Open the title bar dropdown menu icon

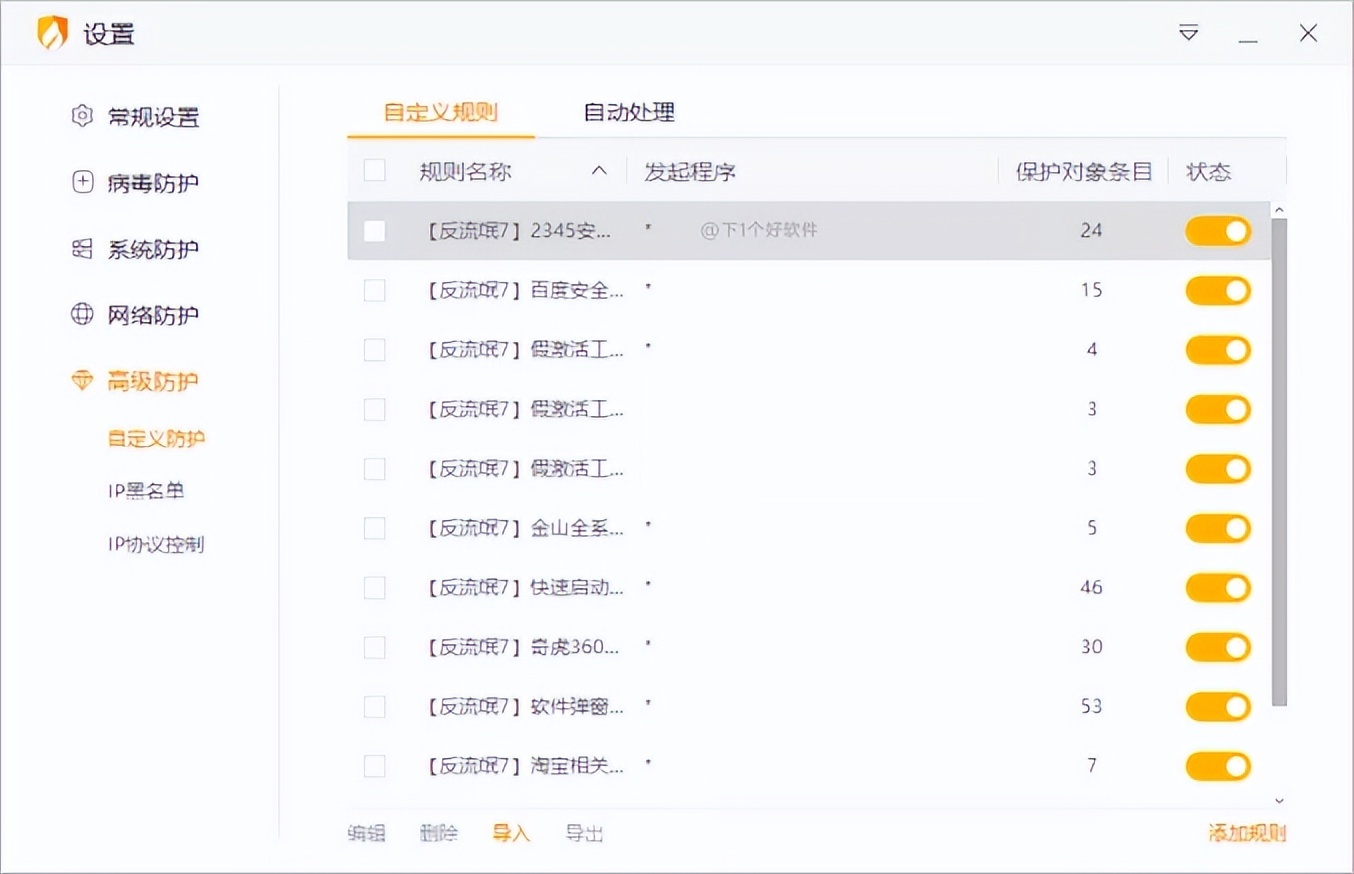click(x=1188, y=33)
